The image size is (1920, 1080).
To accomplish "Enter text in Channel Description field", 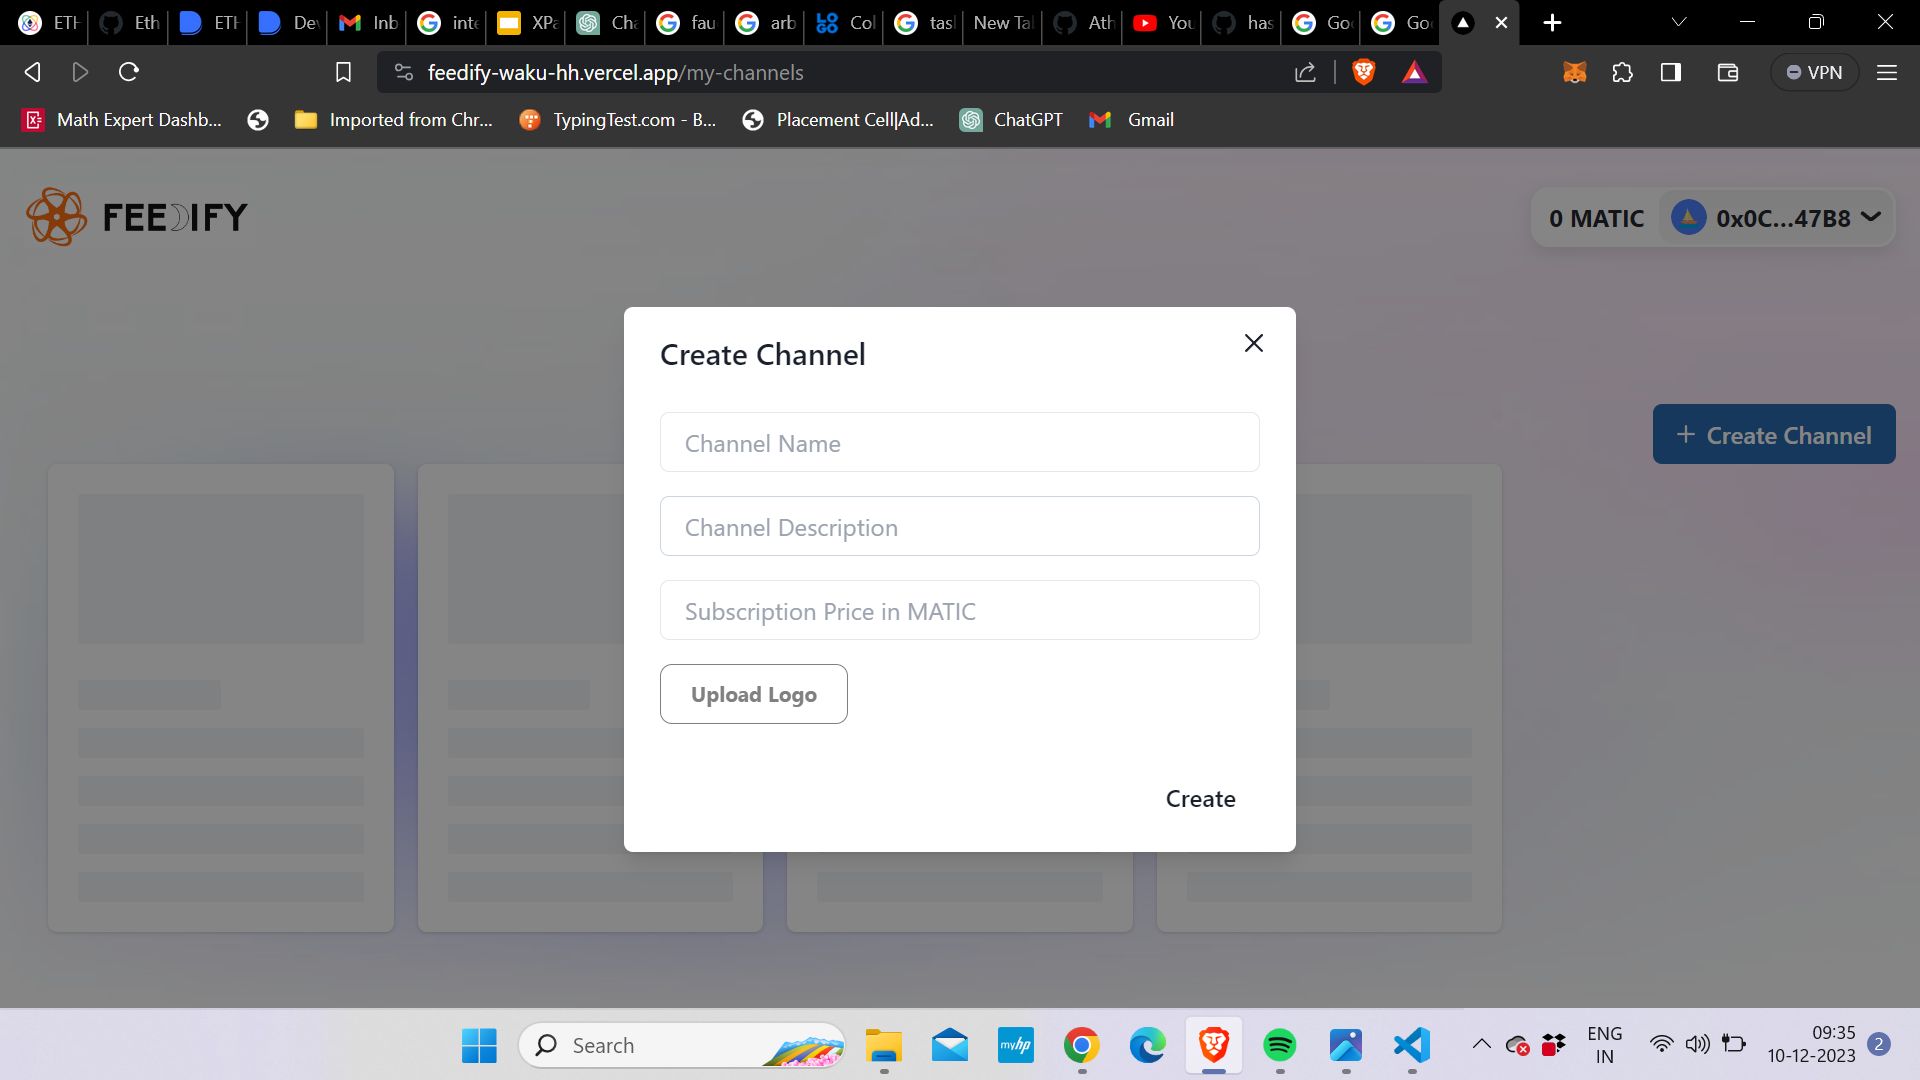I will click(959, 526).
